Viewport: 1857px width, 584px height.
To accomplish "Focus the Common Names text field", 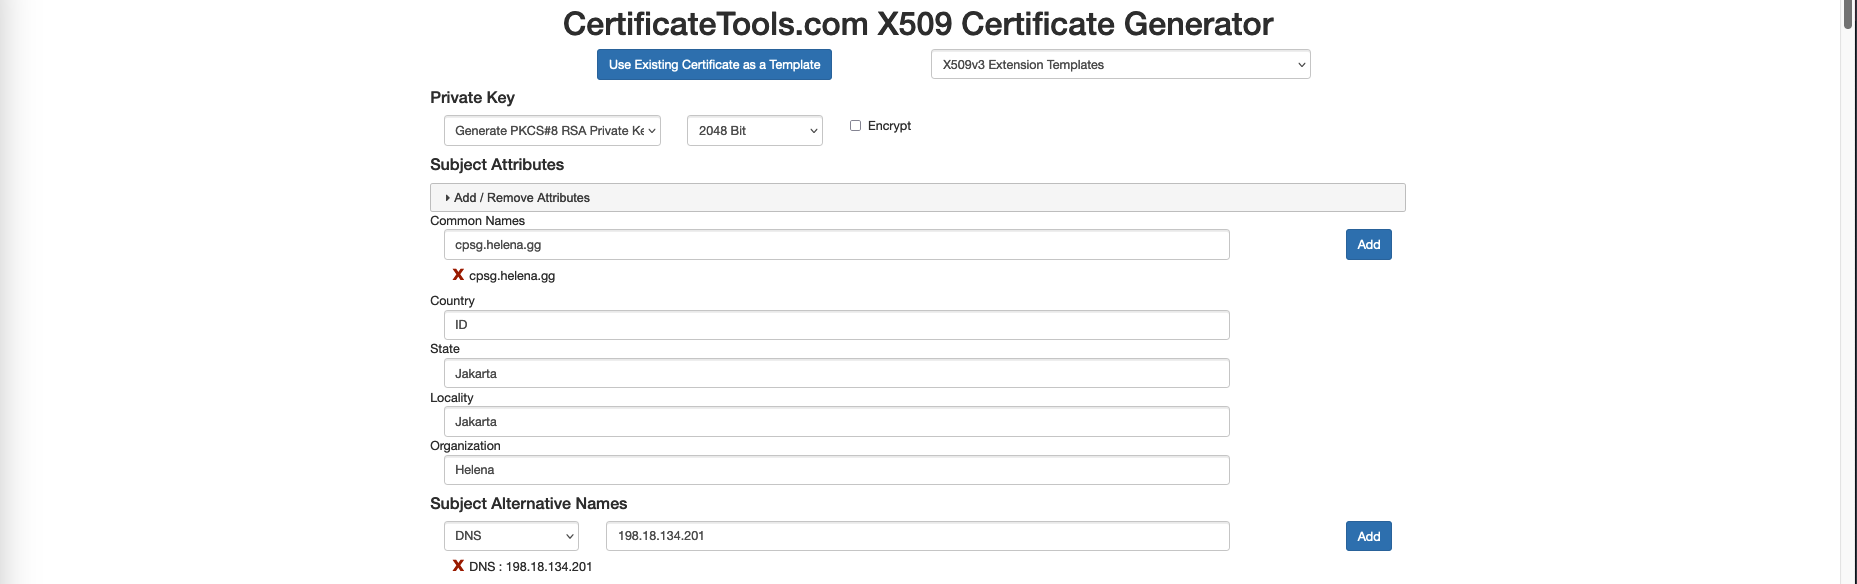I will [x=836, y=245].
